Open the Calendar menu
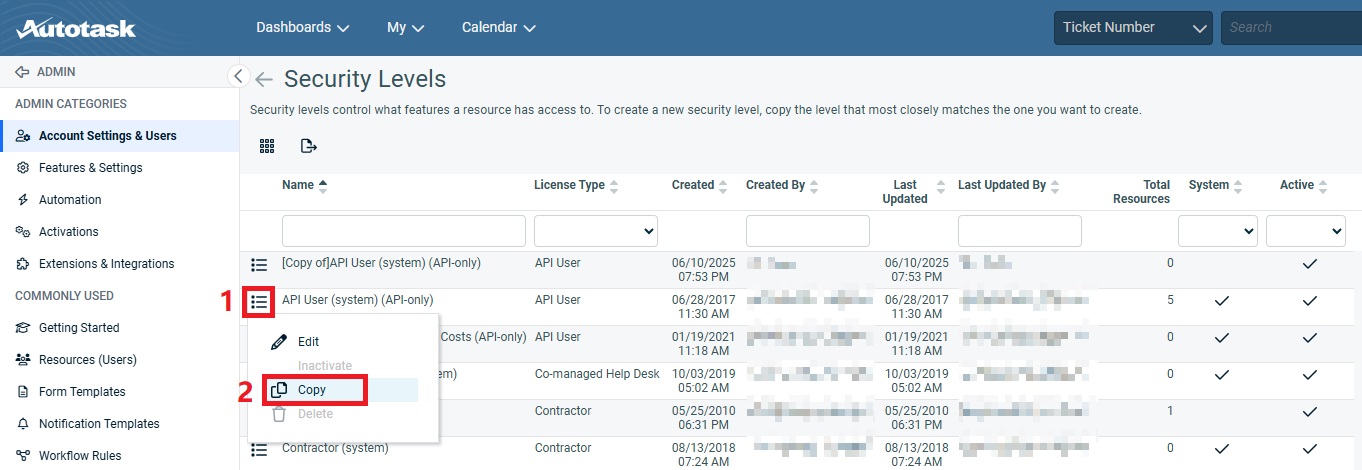The height and width of the screenshot is (470, 1362). [498, 28]
